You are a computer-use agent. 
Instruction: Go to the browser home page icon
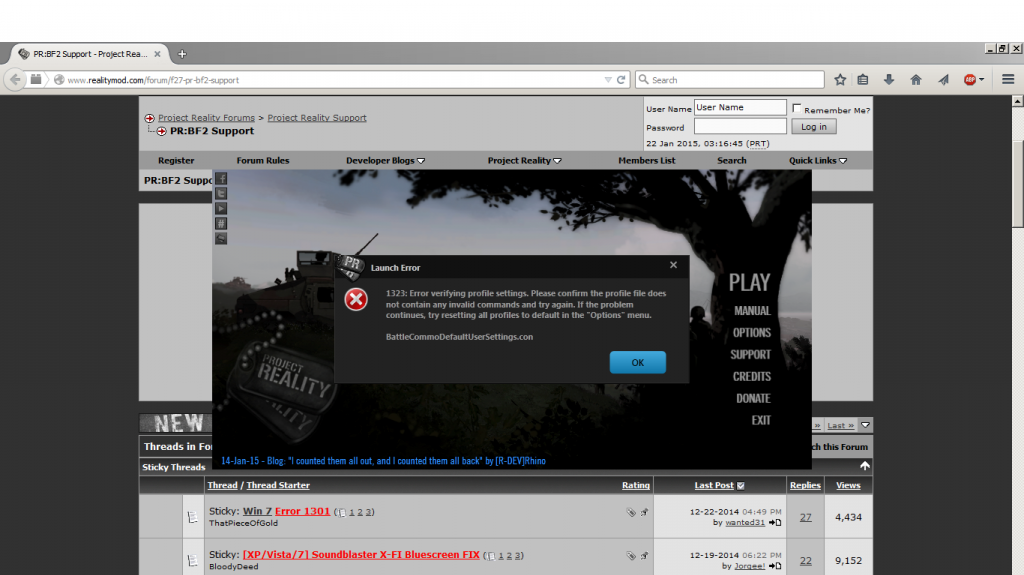pyautogui.click(x=915, y=80)
